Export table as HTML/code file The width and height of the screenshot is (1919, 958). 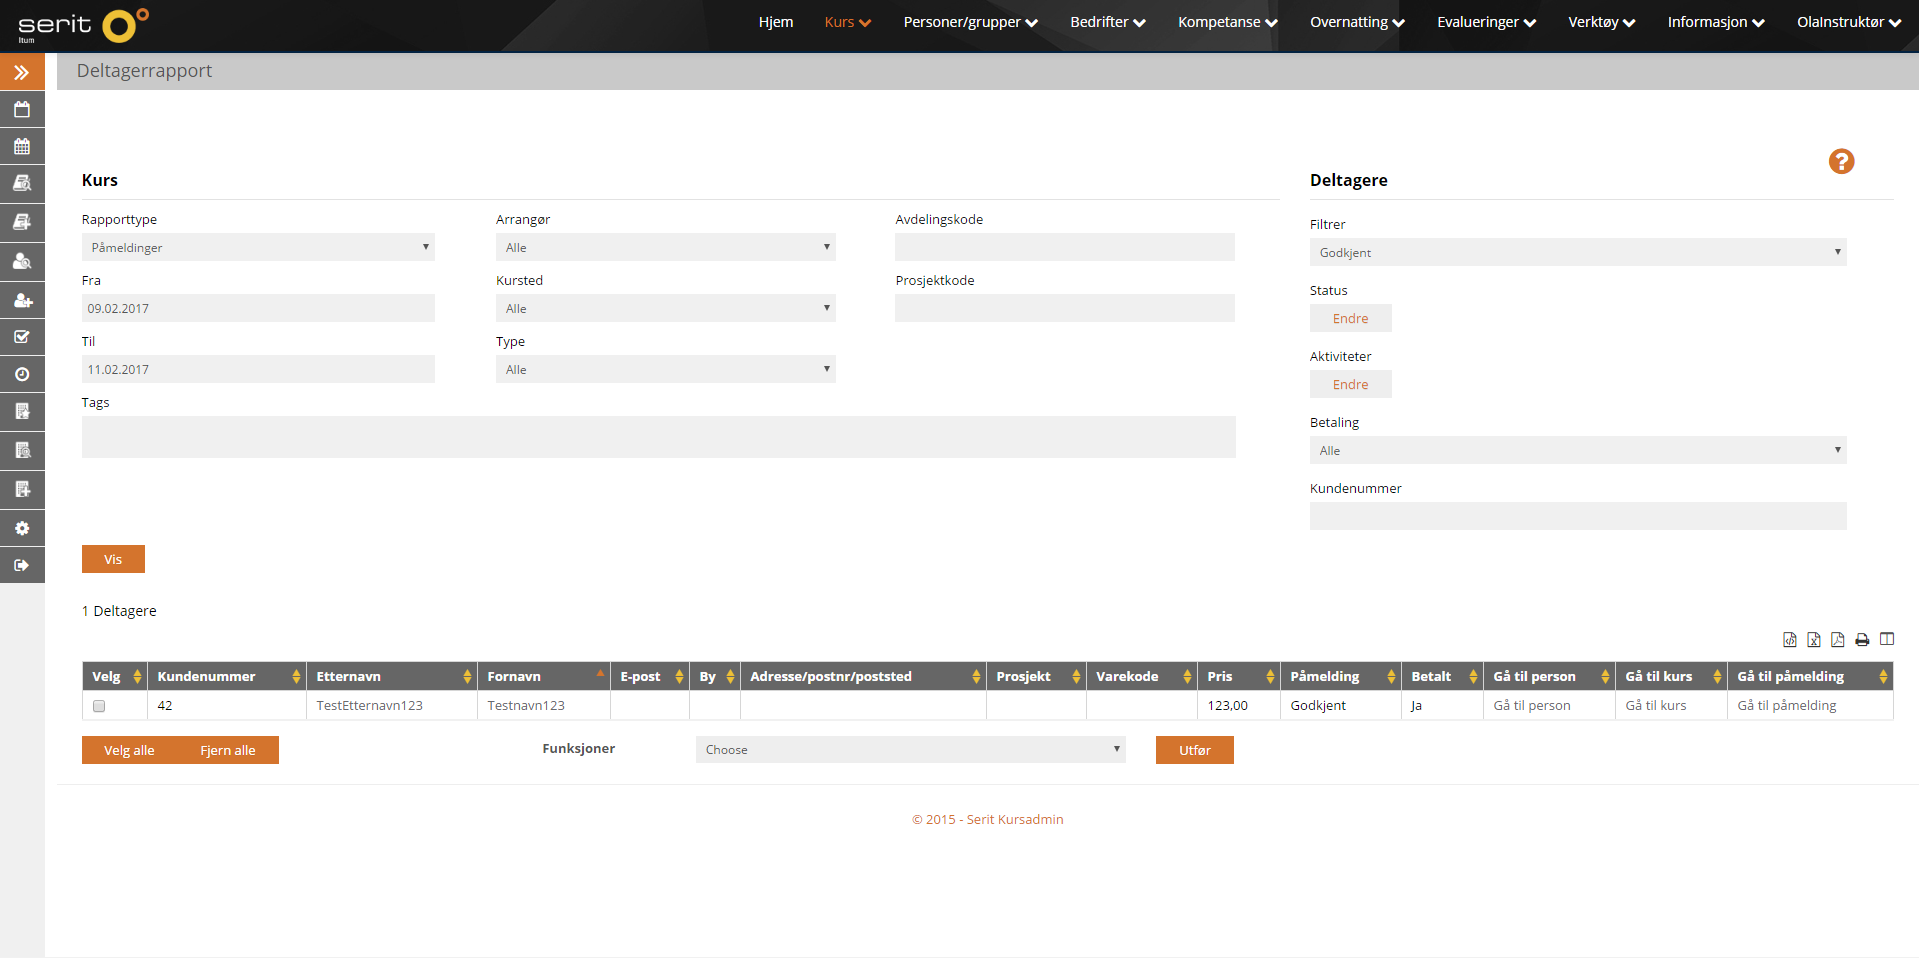point(1790,640)
